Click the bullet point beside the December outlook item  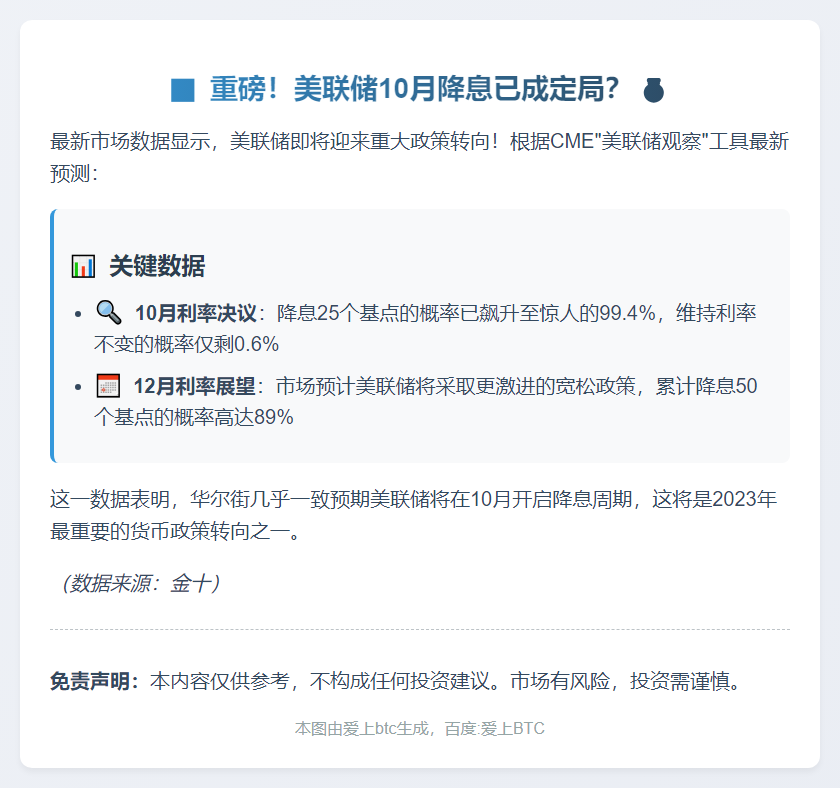(x=77, y=386)
